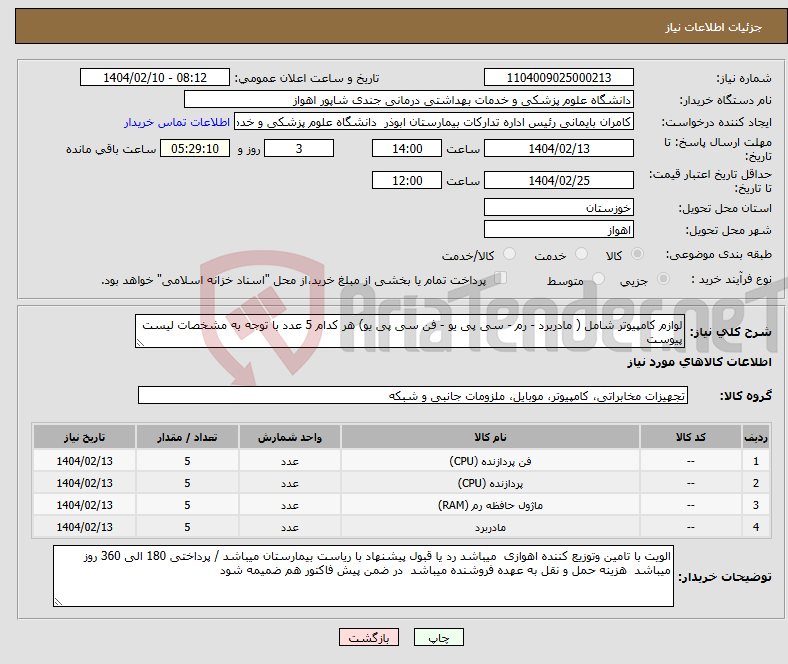This screenshot has height=664, width=788.
Task: Click the item name فن پردازنده (CPU)
Action: 490,461
